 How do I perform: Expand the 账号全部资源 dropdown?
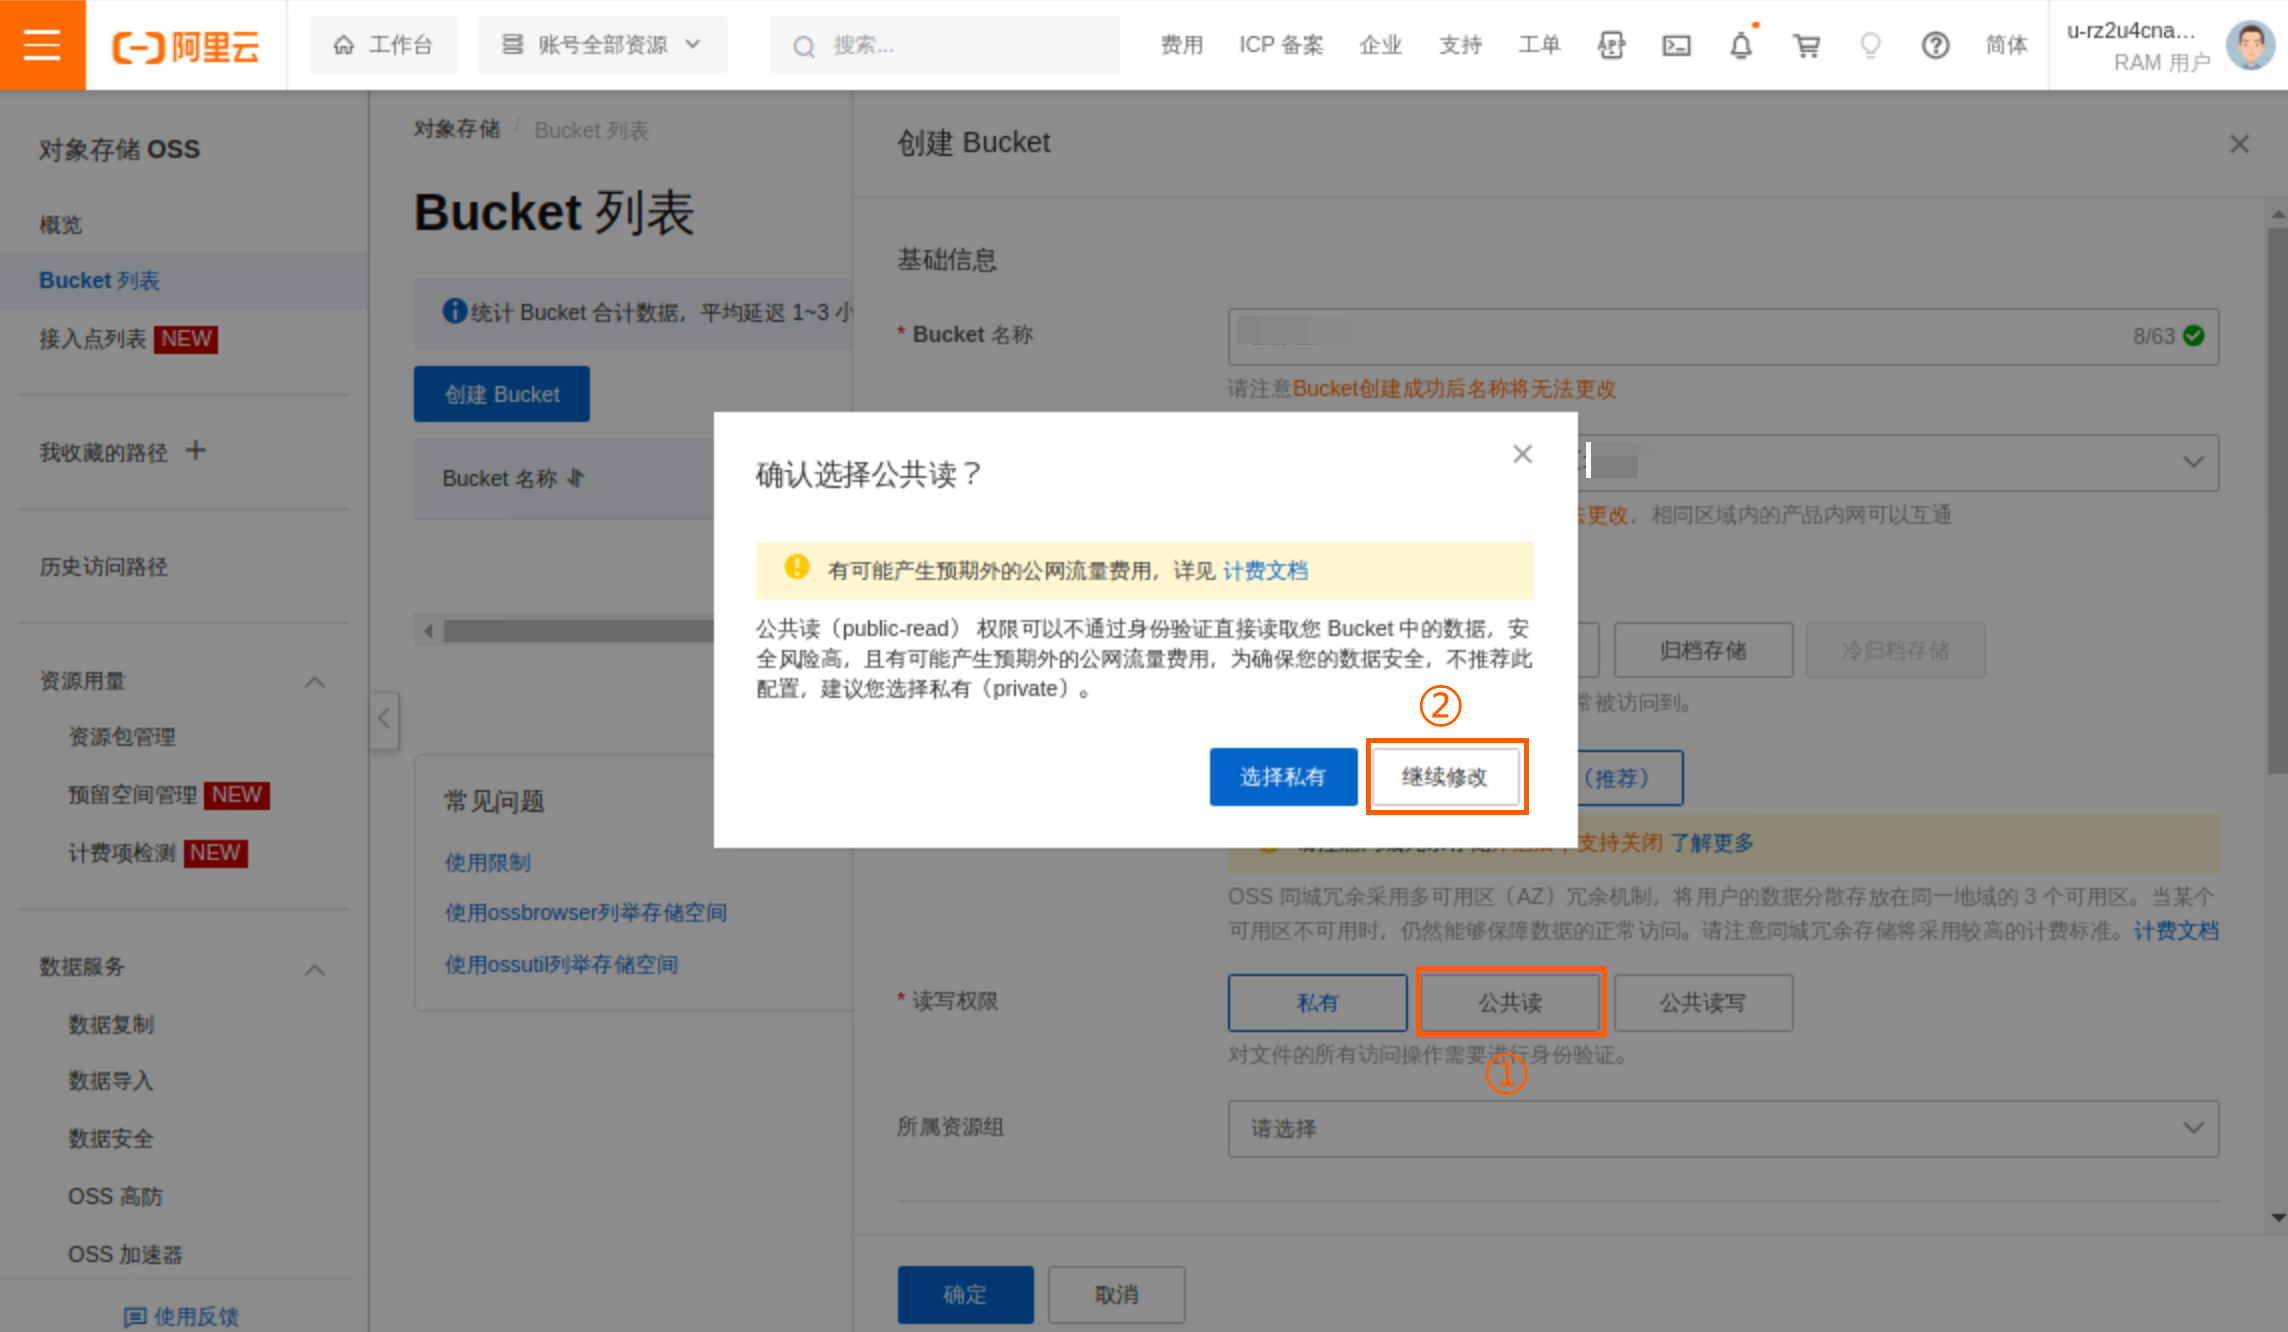point(602,45)
